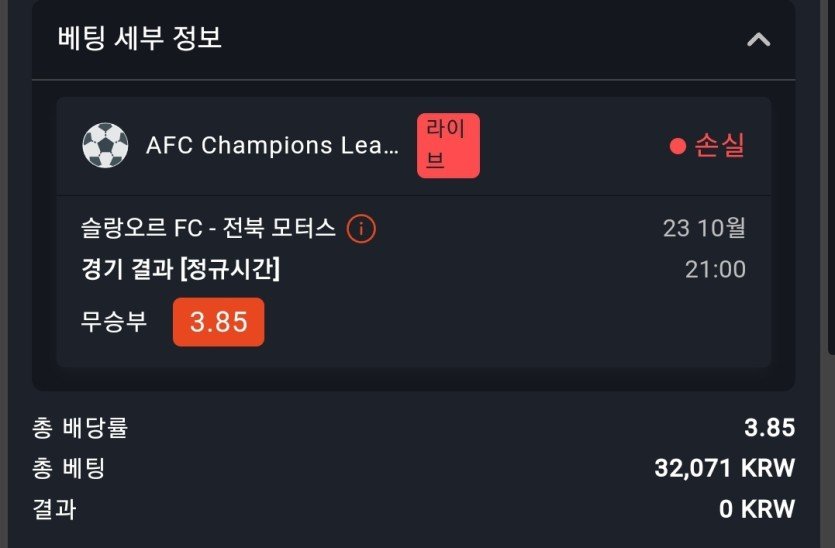
Task: Click the 경기 결과 [정규시간] market label
Action: coord(180,270)
